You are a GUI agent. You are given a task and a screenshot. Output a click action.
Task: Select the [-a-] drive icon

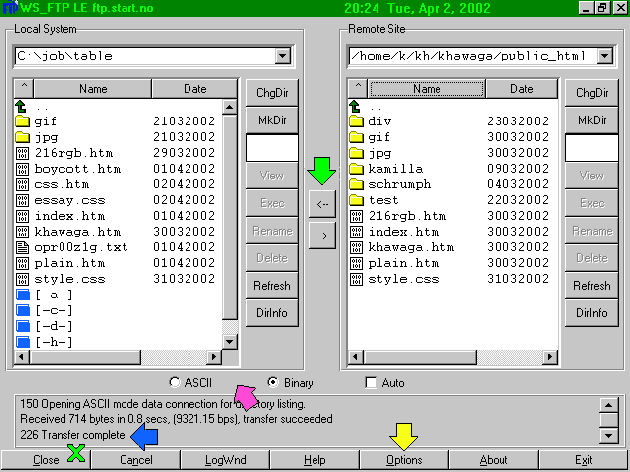tap(23, 295)
